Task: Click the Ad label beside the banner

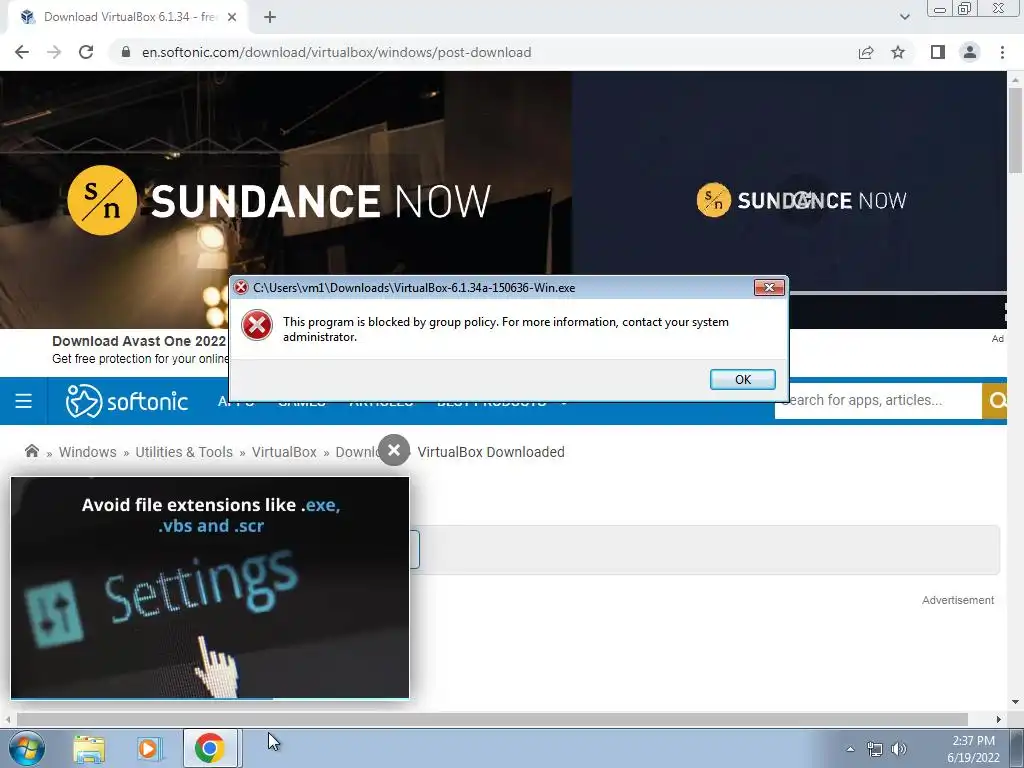Action: tap(998, 338)
